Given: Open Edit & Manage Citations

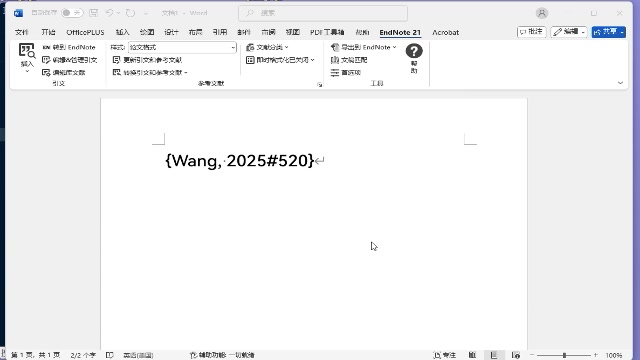Looking at the screenshot, I should [x=70, y=60].
